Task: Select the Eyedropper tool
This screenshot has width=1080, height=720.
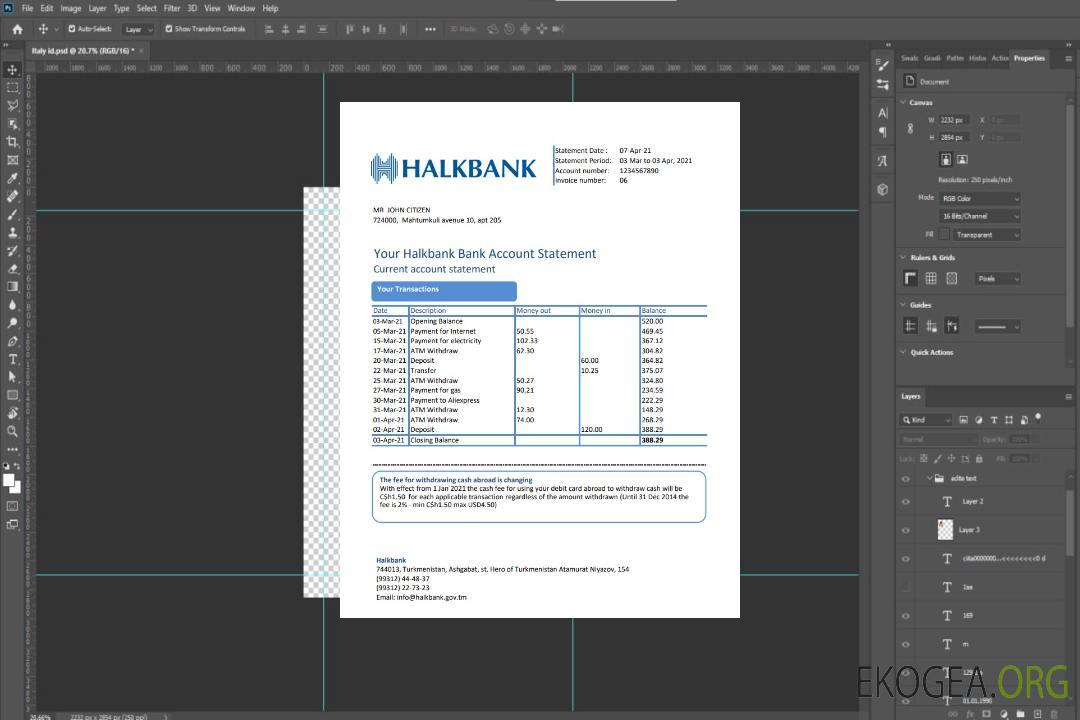Action: tap(12, 178)
